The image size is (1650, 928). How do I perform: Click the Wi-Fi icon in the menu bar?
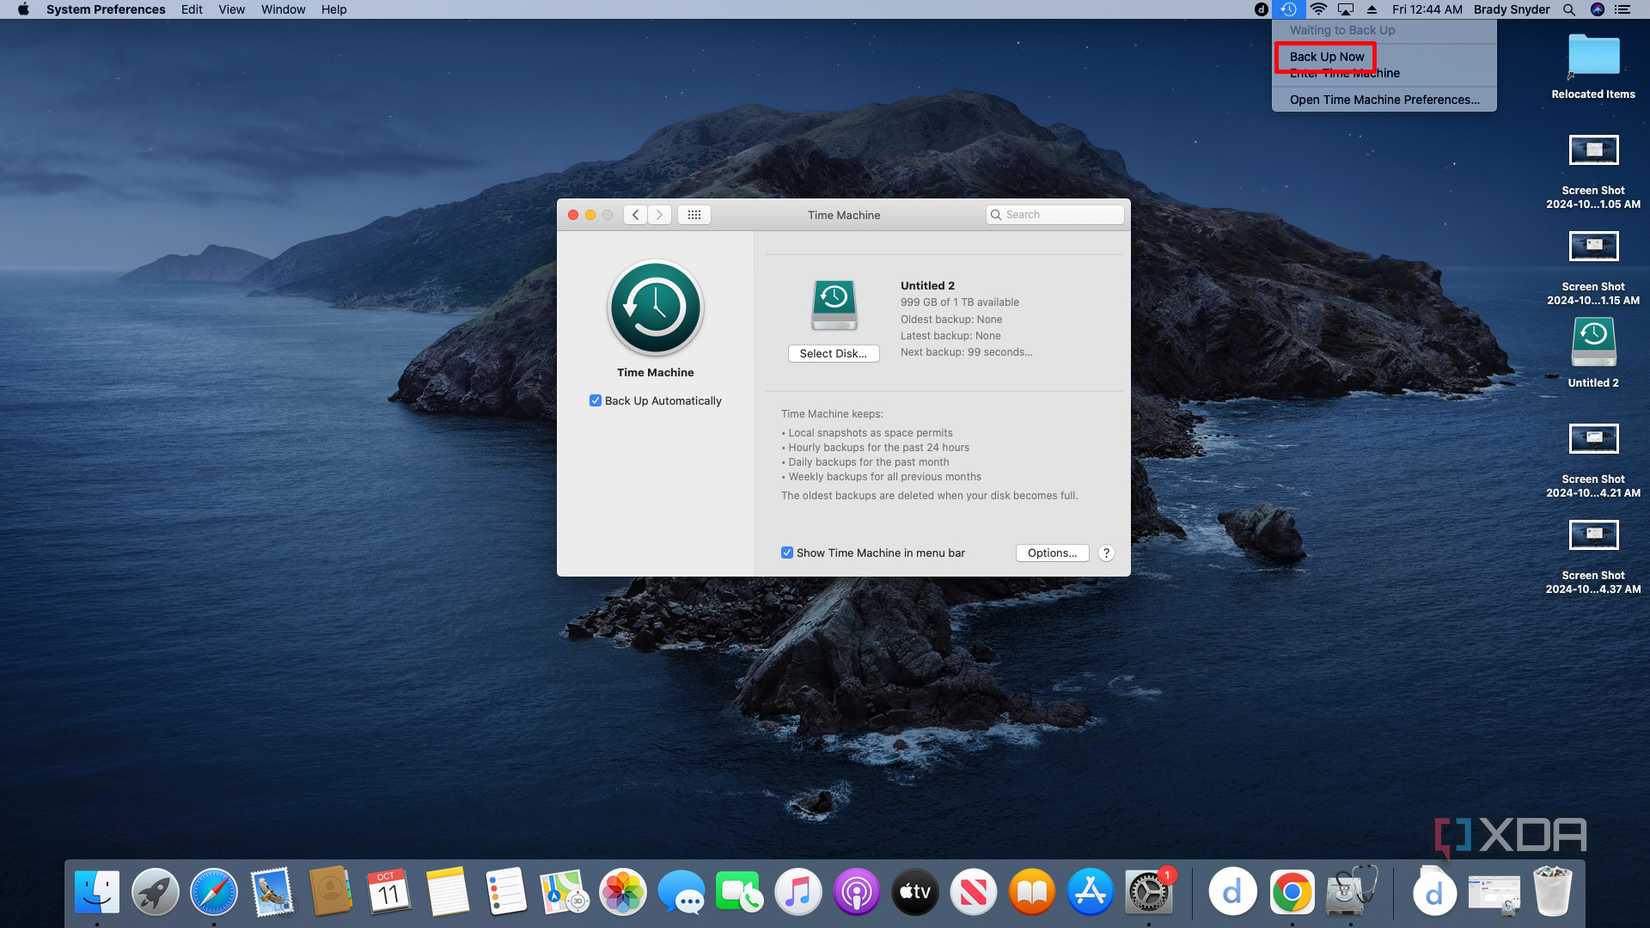click(x=1318, y=9)
